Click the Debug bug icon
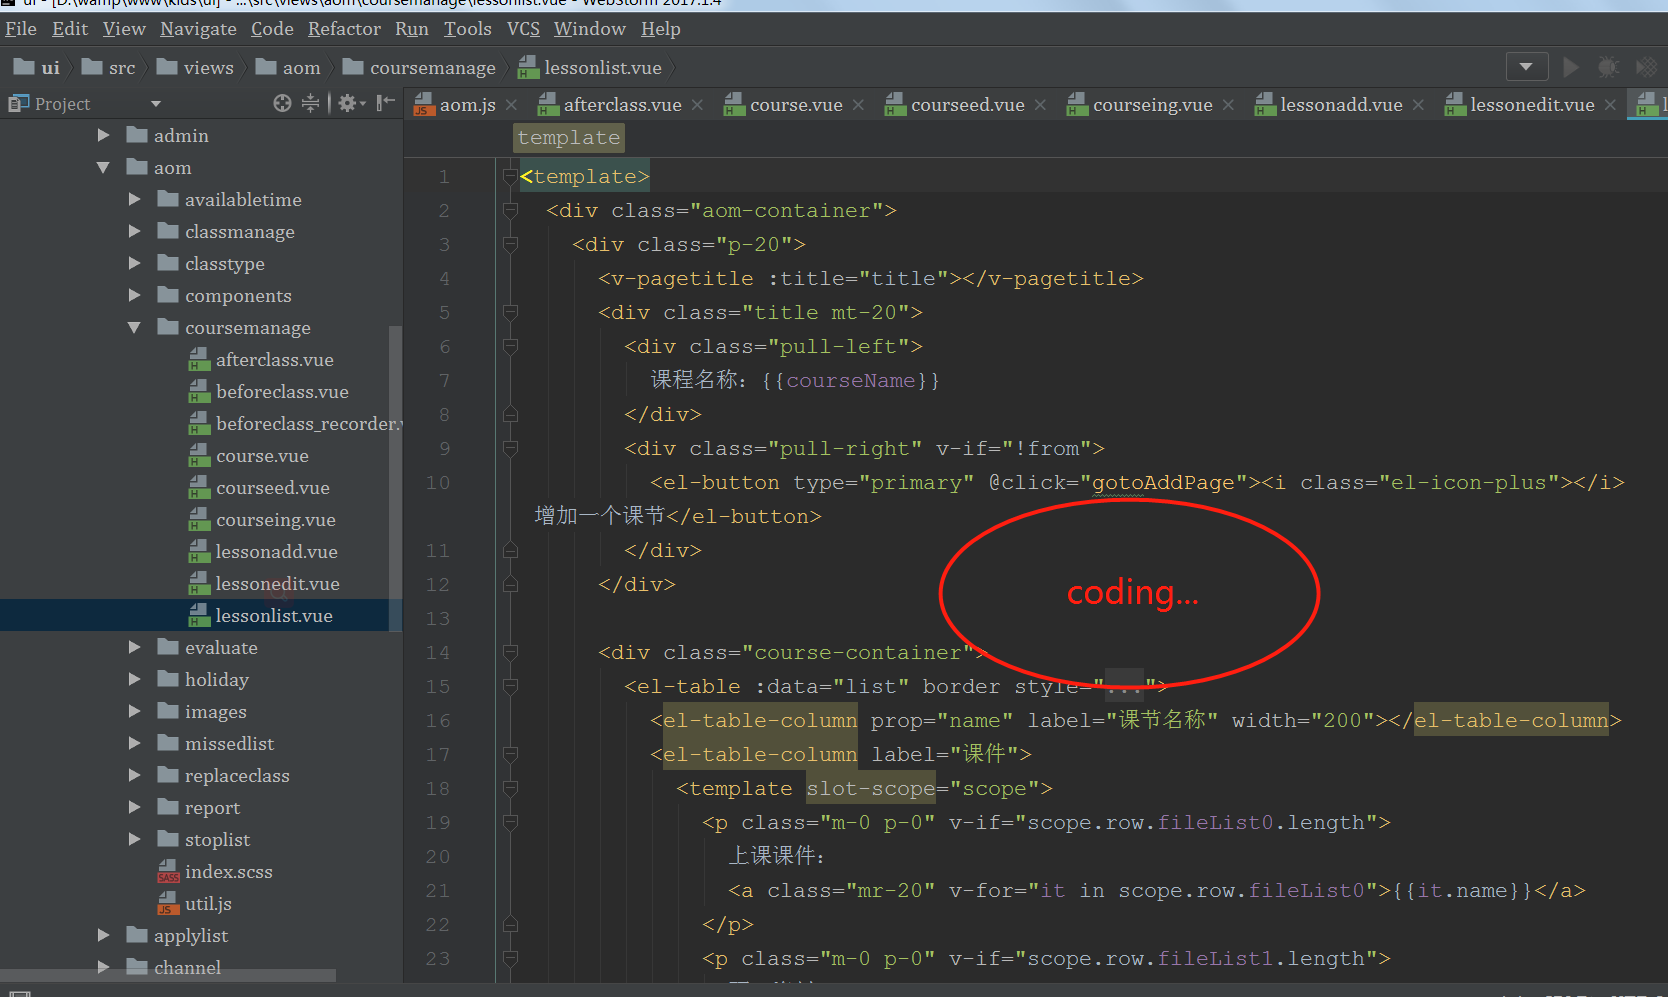Viewport: 1668px width, 997px height. (x=1608, y=67)
